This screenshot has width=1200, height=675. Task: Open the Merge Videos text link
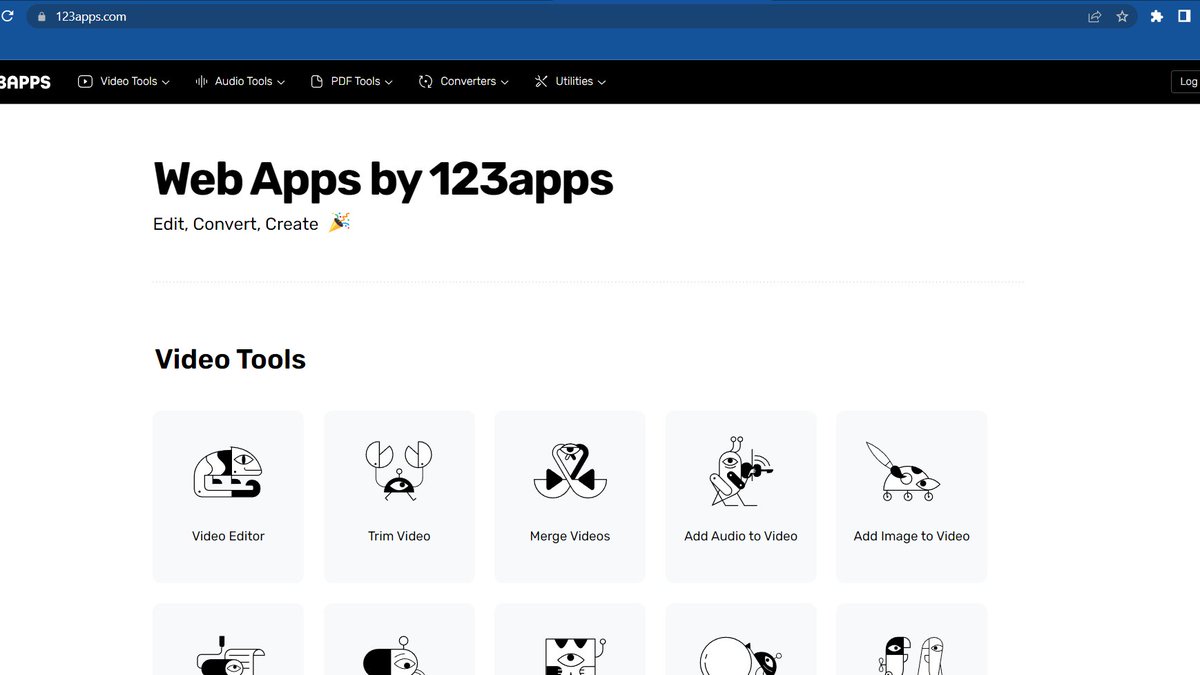tap(570, 536)
